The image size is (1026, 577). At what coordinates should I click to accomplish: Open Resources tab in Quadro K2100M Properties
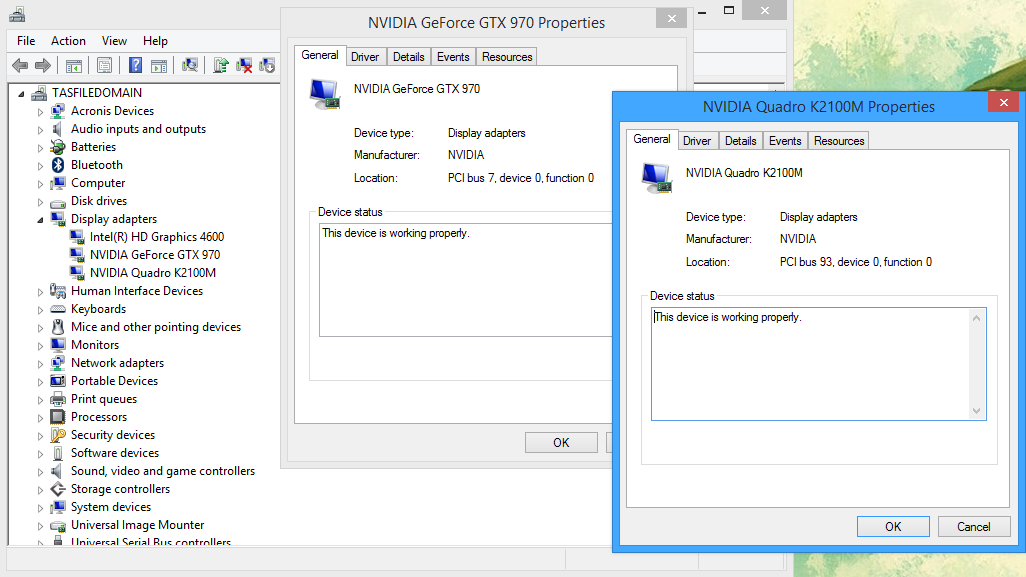point(839,141)
